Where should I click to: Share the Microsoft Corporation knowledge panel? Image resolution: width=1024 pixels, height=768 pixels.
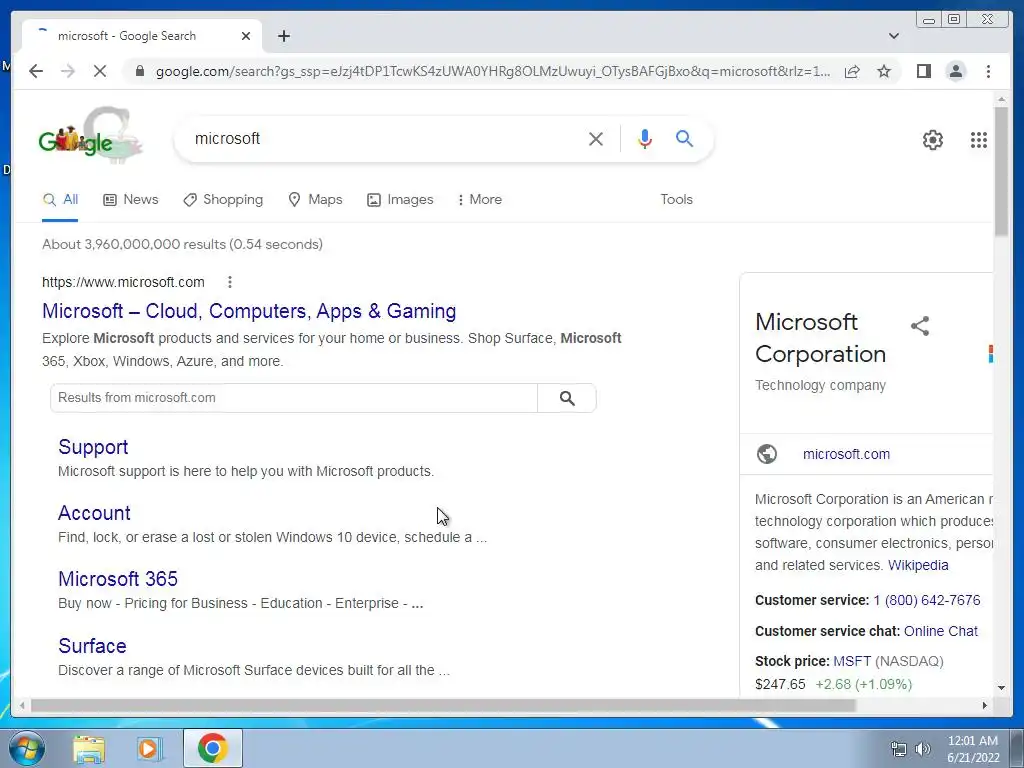(x=920, y=326)
